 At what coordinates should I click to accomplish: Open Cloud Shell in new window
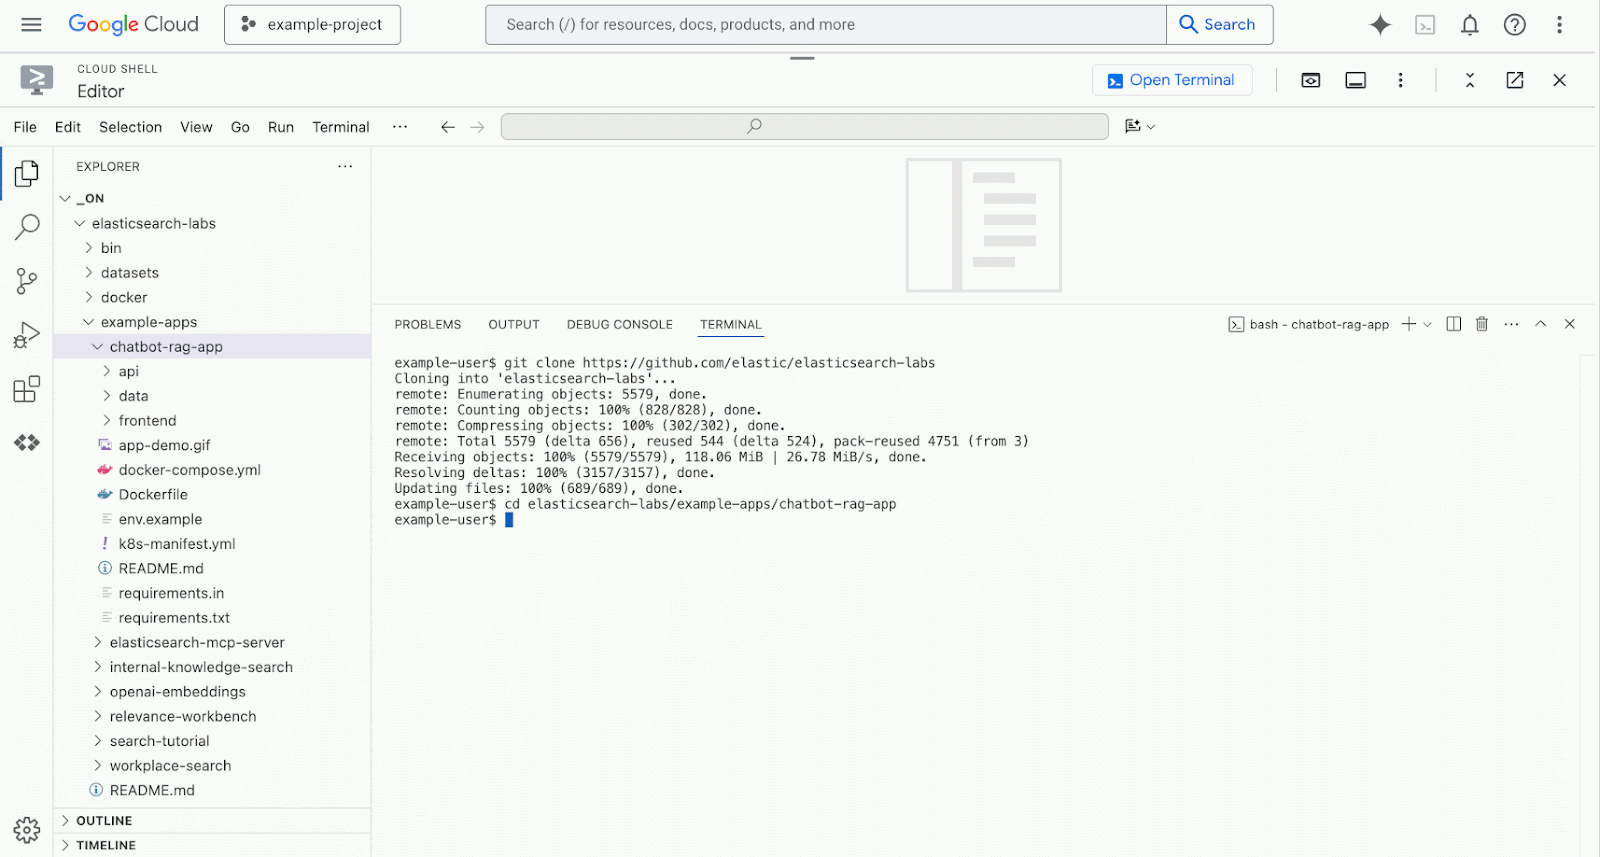(x=1515, y=80)
